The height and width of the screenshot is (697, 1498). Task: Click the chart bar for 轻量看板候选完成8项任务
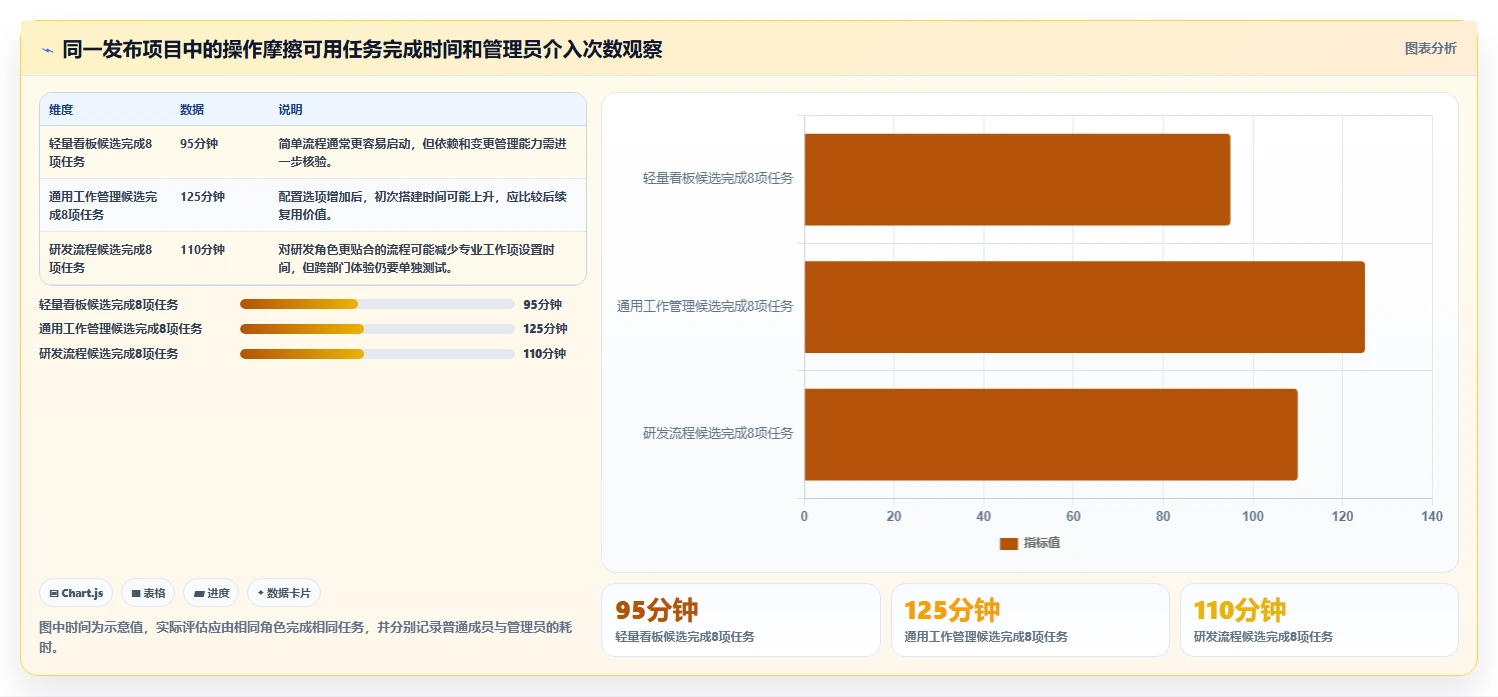tap(1017, 179)
